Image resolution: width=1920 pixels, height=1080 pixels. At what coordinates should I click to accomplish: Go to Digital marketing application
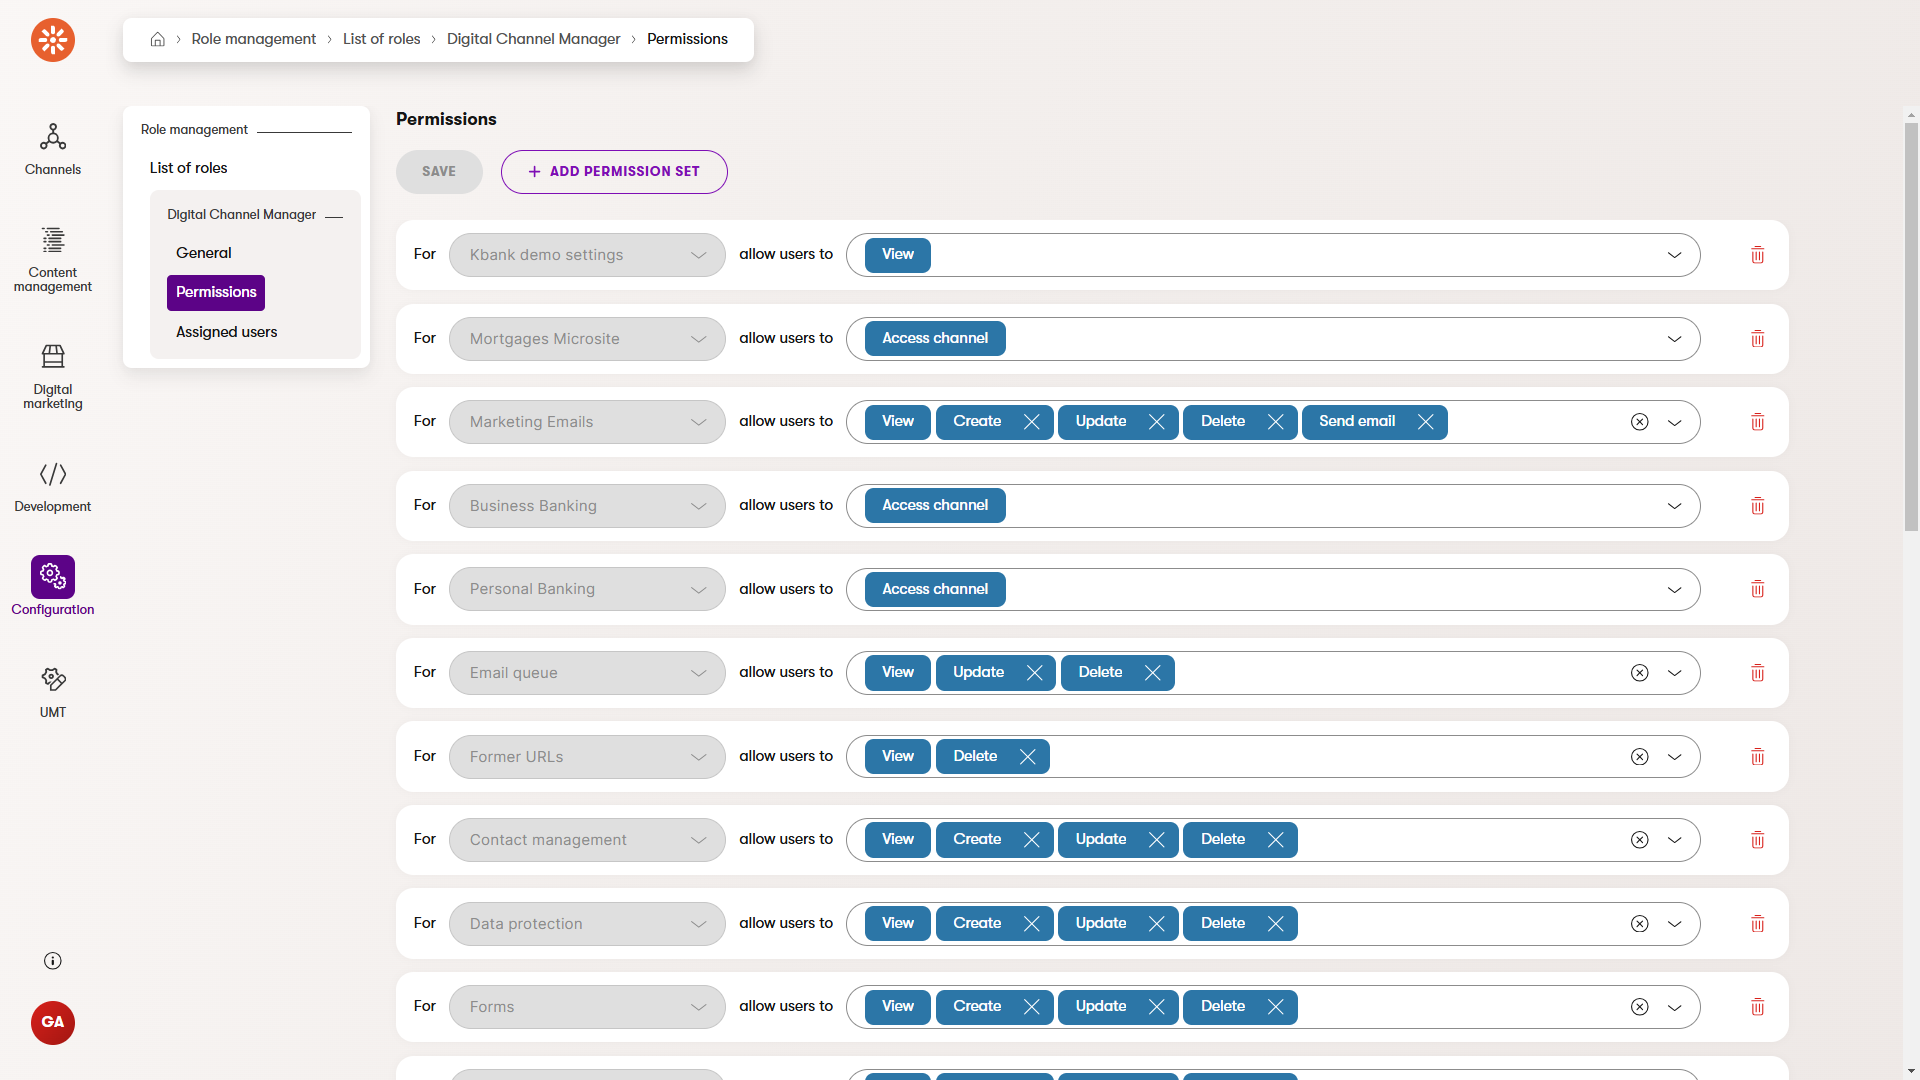point(52,375)
